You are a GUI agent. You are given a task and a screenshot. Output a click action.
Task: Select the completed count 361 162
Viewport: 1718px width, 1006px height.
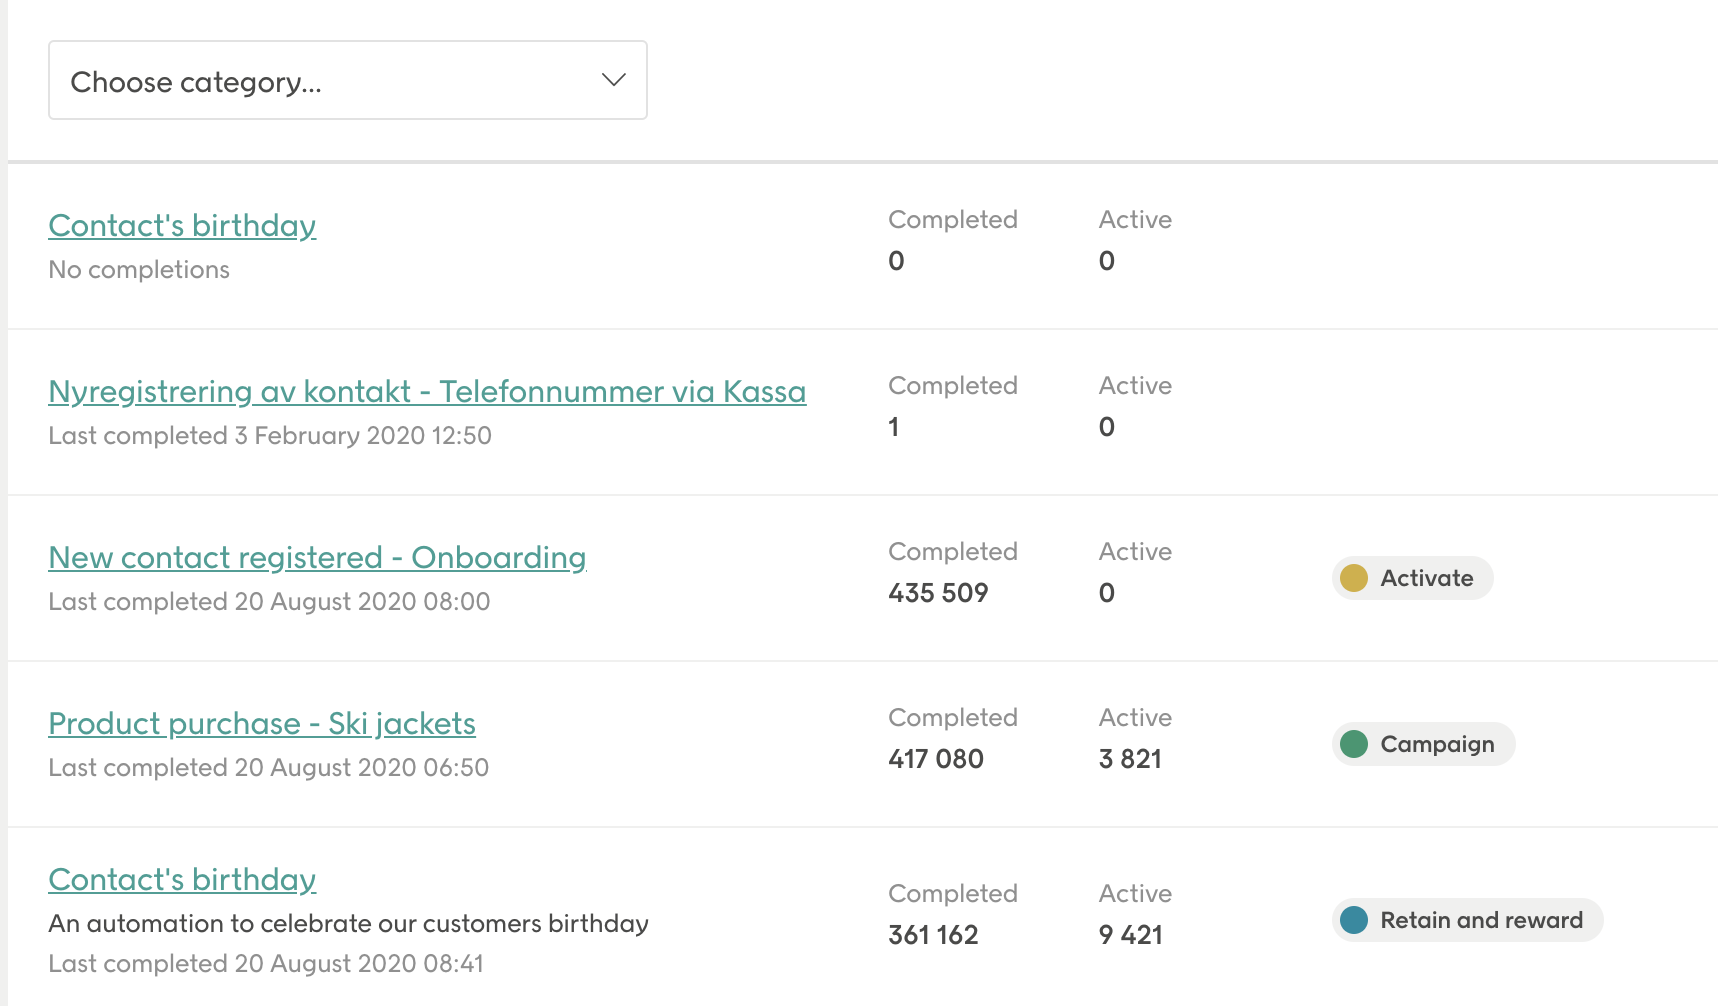point(933,935)
